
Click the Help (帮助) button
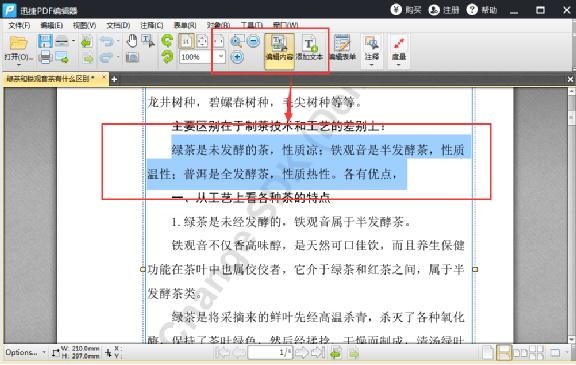(x=482, y=10)
